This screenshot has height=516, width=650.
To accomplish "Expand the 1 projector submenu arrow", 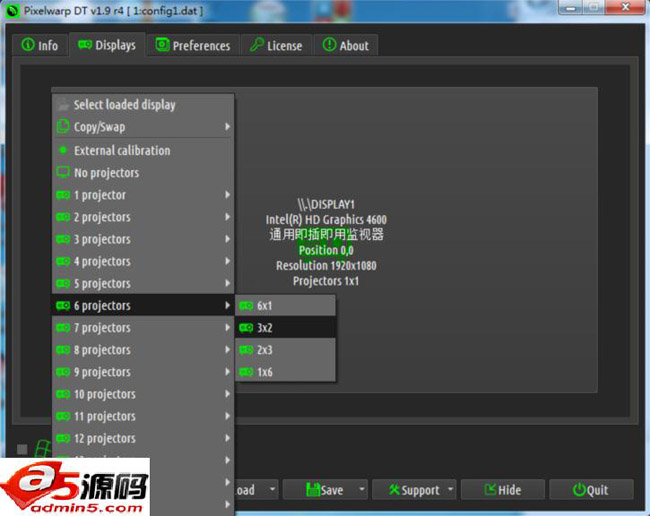I will [227, 194].
